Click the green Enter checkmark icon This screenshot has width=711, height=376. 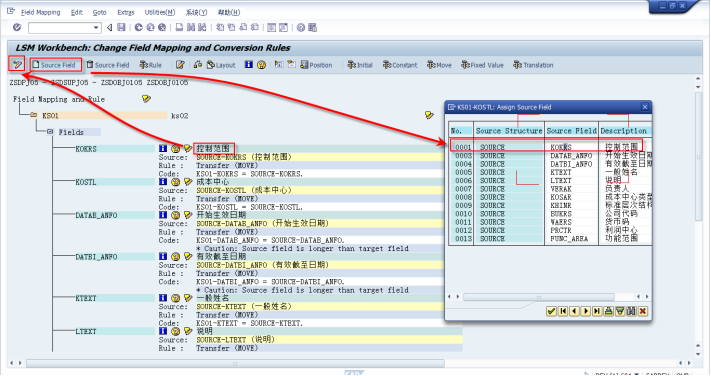pos(17,28)
